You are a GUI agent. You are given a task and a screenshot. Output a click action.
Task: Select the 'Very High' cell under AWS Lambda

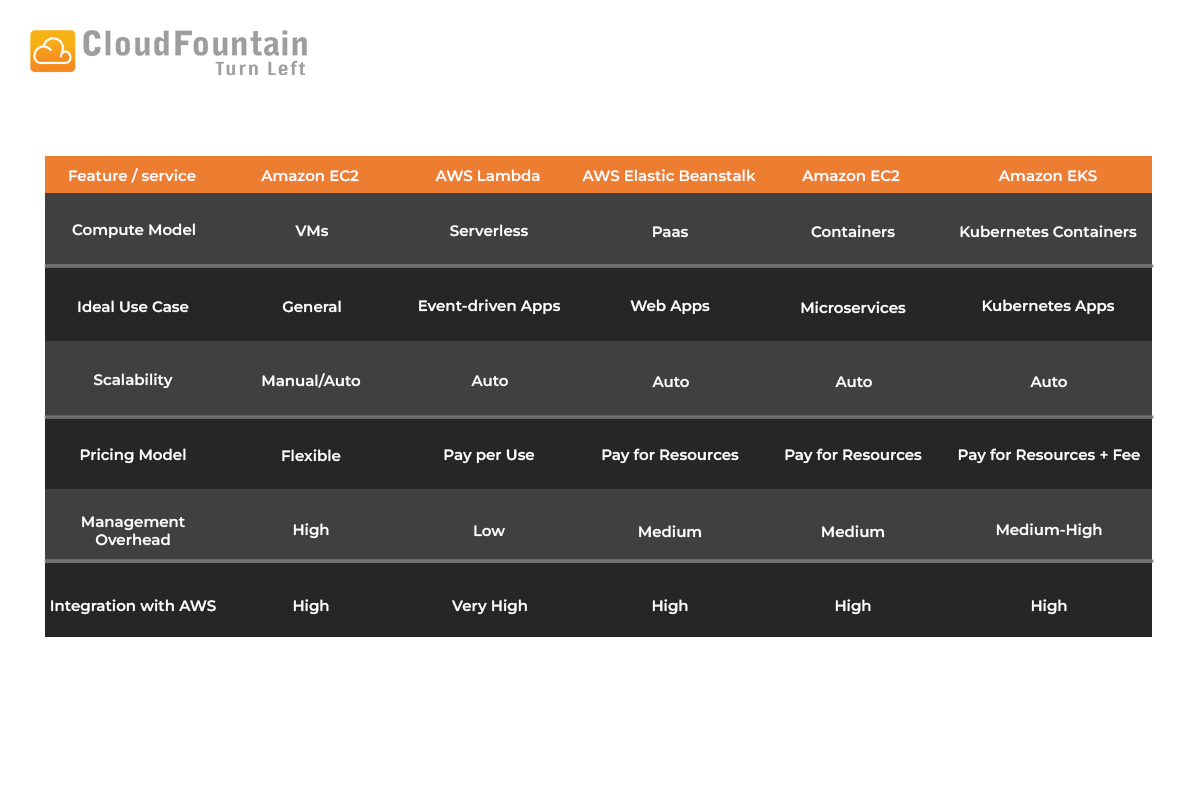point(489,605)
